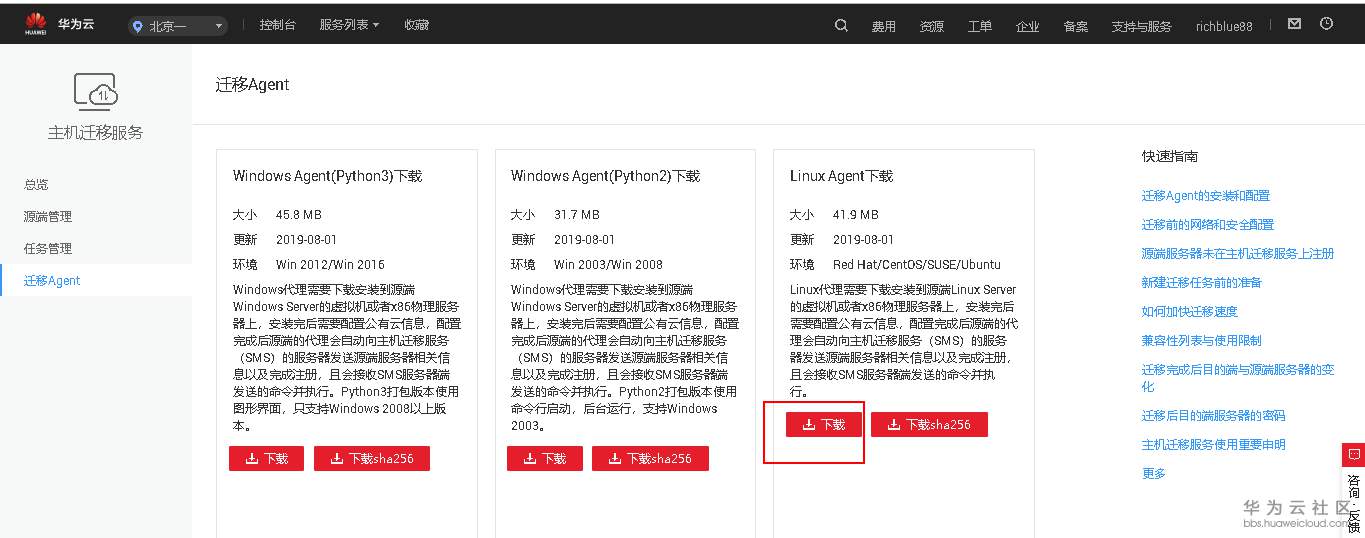Download the Windows Agent (Python3) package
1365x538 pixels.
click(266, 458)
